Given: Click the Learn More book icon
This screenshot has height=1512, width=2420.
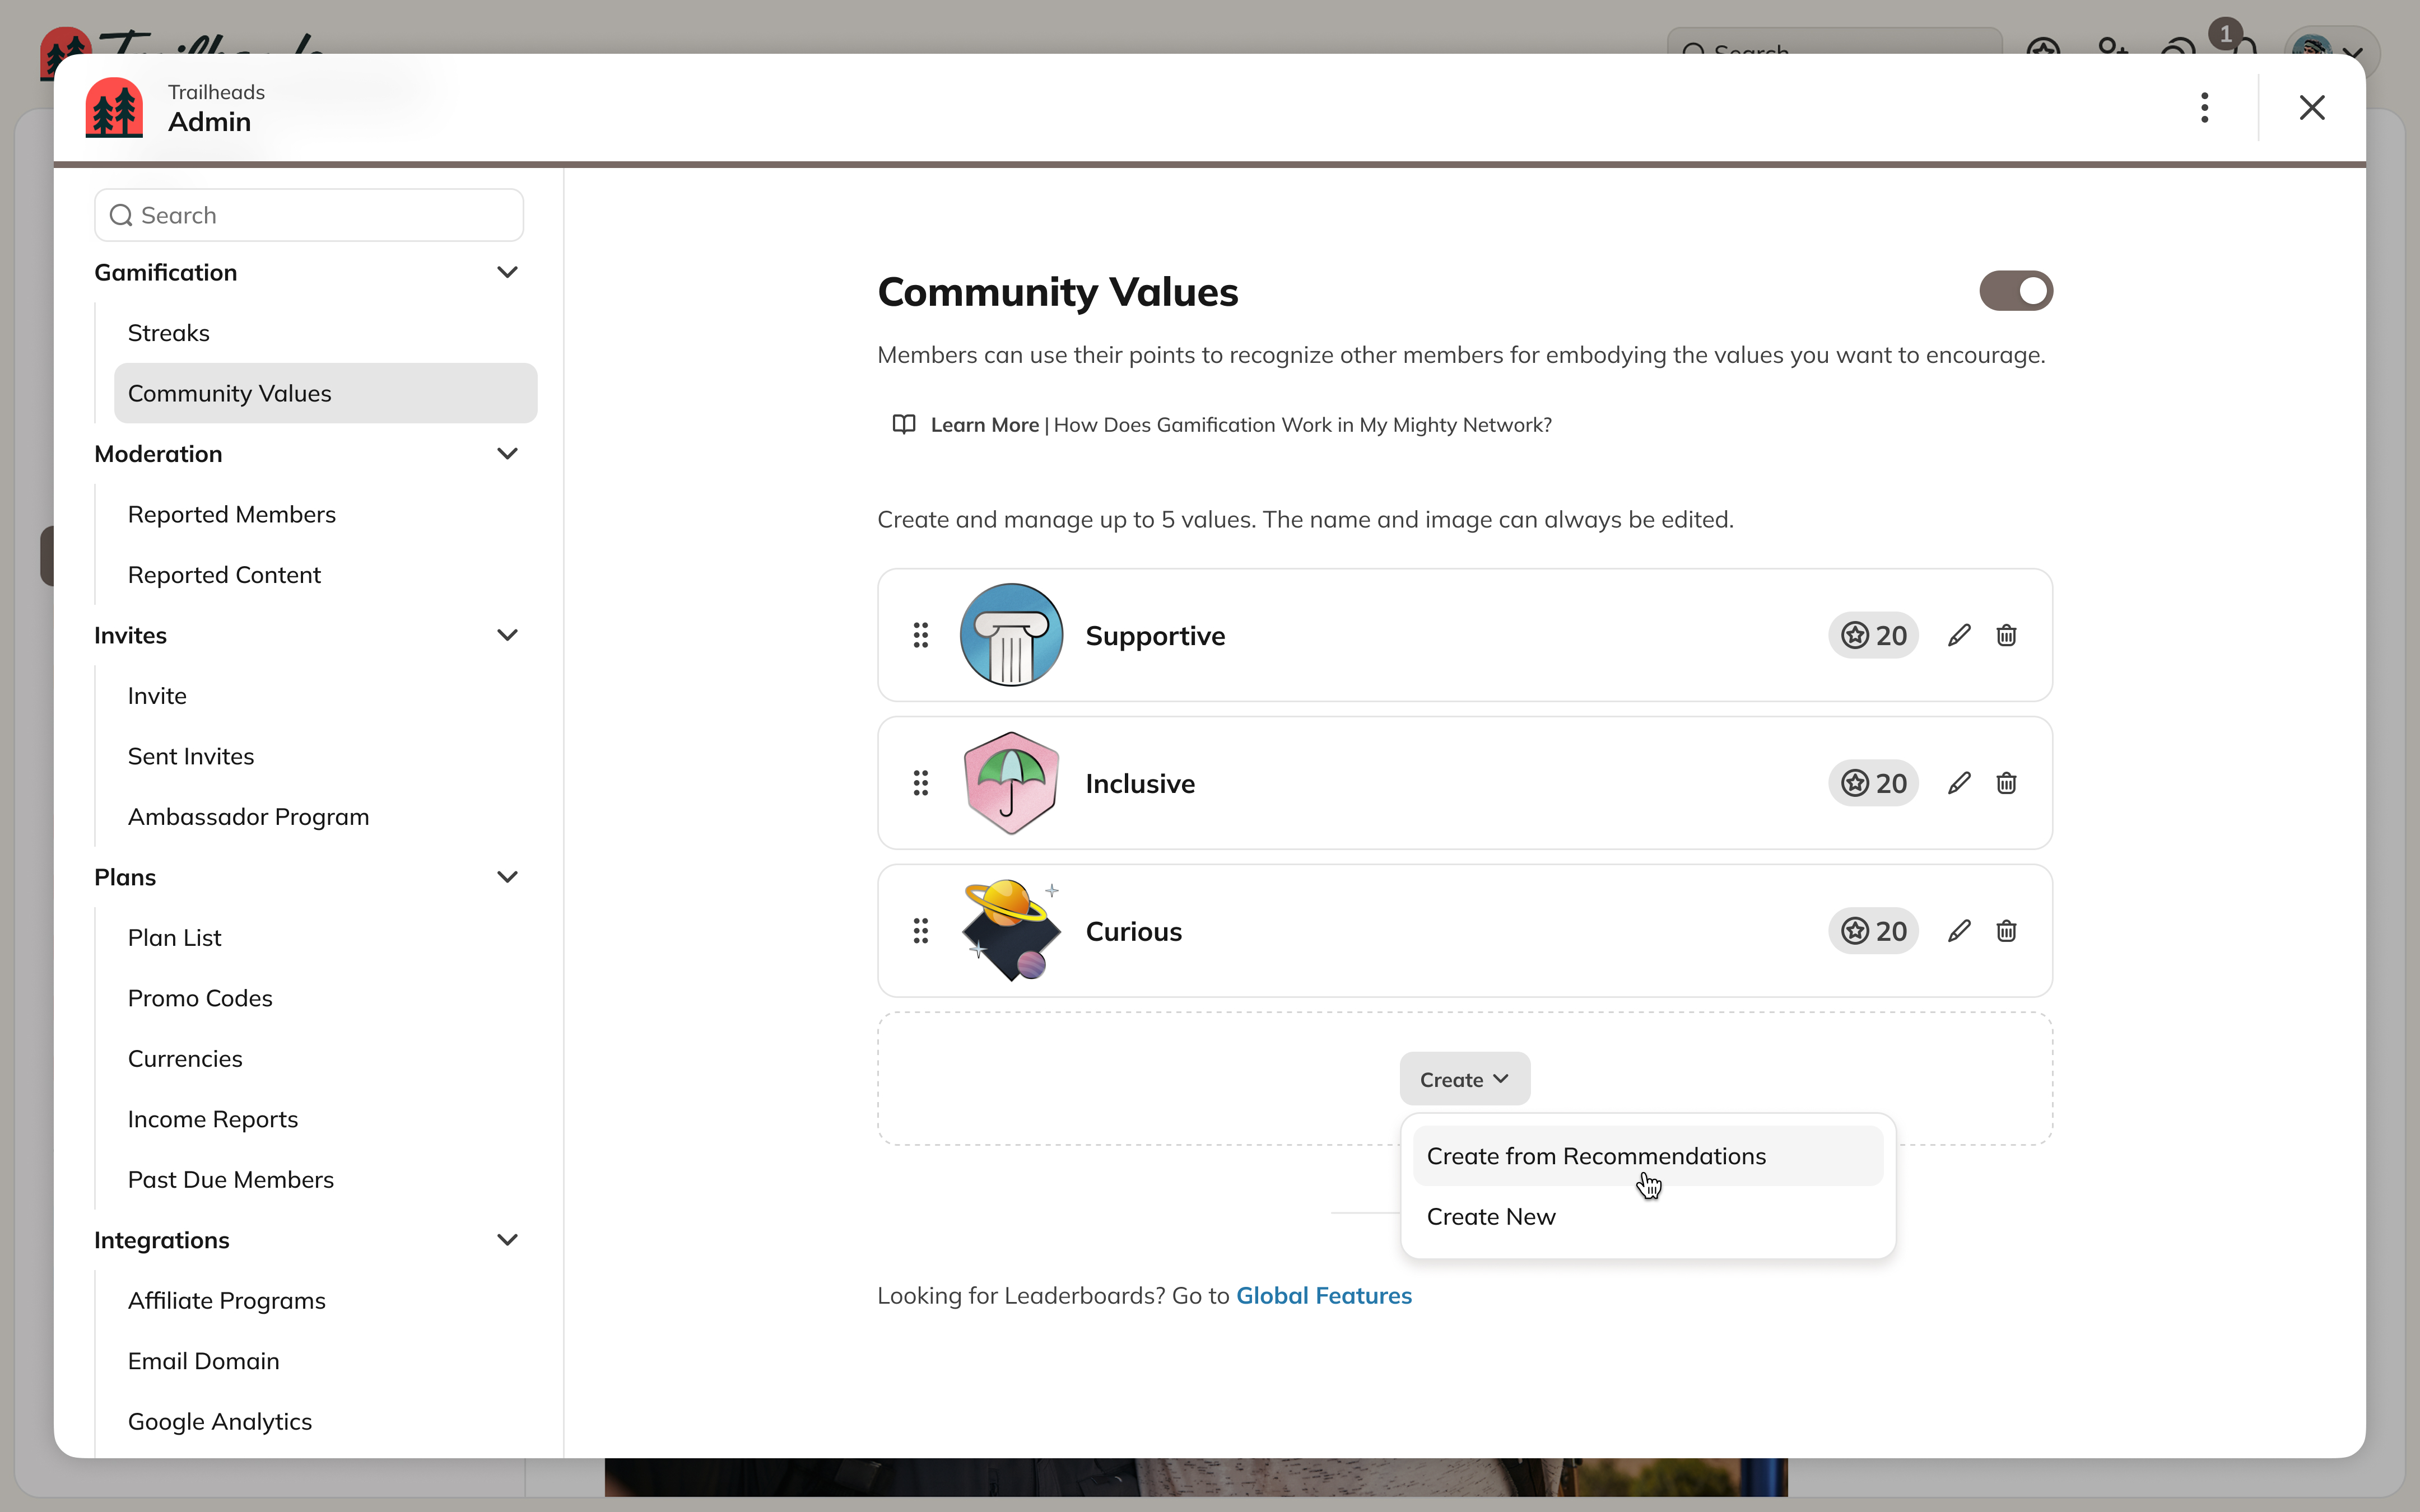Looking at the screenshot, I should (x=904, y=425).
